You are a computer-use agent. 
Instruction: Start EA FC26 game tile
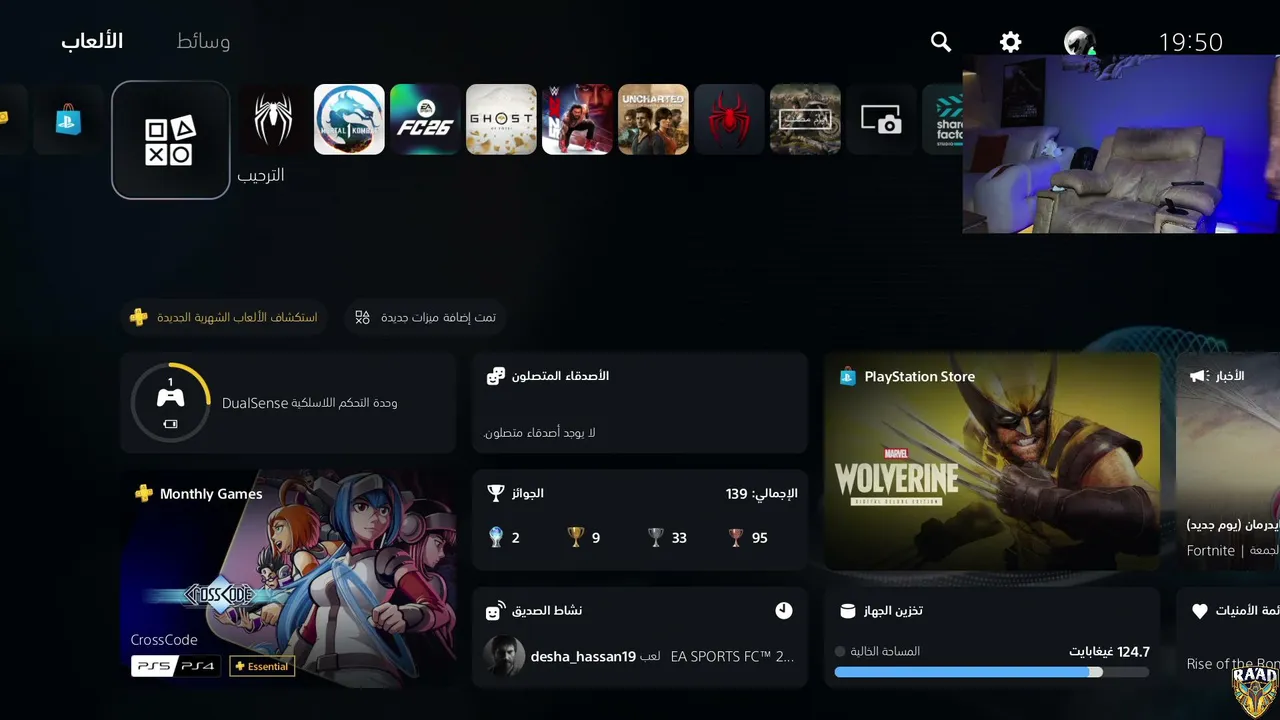pos(425,120)
